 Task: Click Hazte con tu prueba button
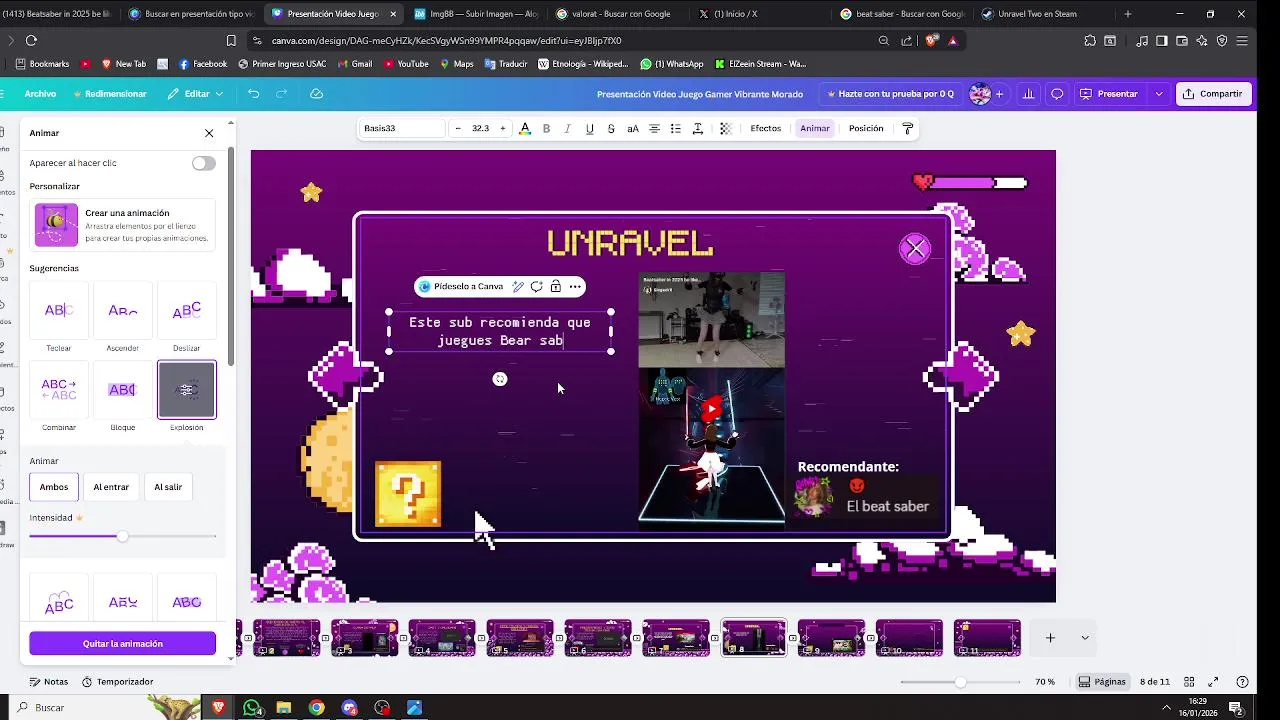click(889, 94)
